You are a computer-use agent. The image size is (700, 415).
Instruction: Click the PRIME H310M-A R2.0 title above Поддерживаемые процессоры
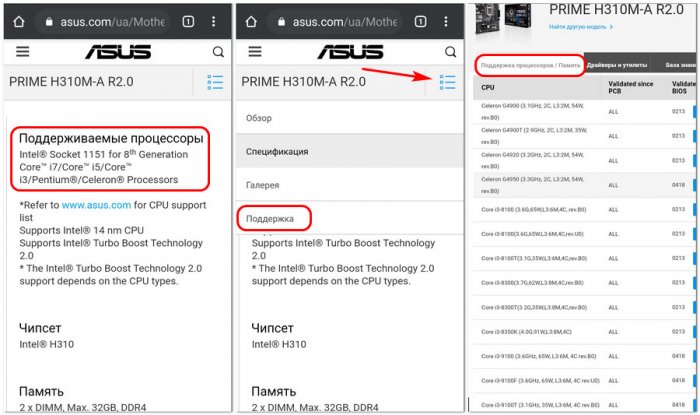71,82
